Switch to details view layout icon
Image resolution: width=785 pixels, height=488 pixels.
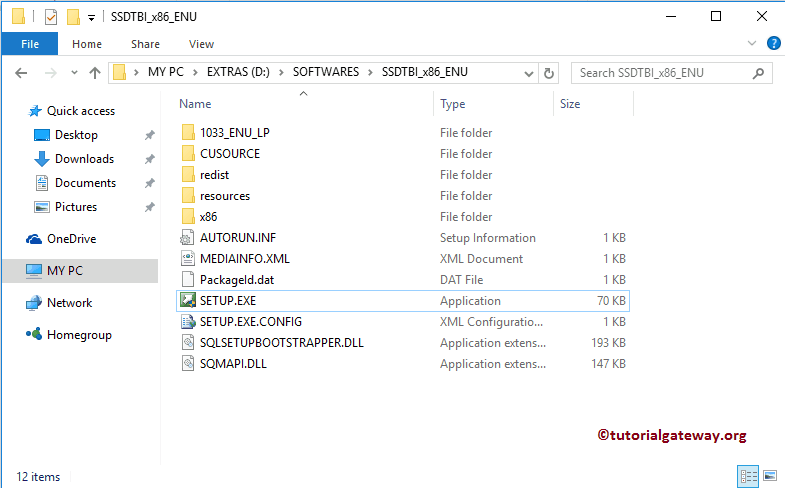click(x=748, y=475)
